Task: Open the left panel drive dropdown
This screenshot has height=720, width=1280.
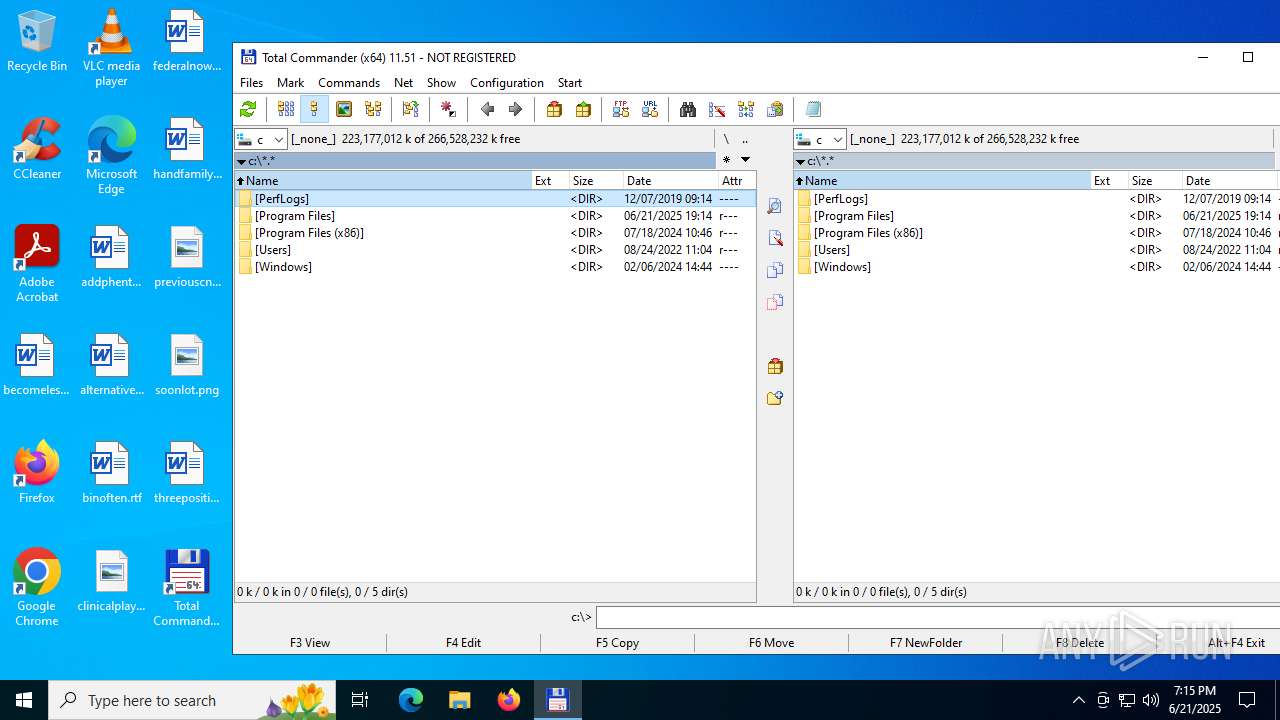Action: (x=261, y=139)
